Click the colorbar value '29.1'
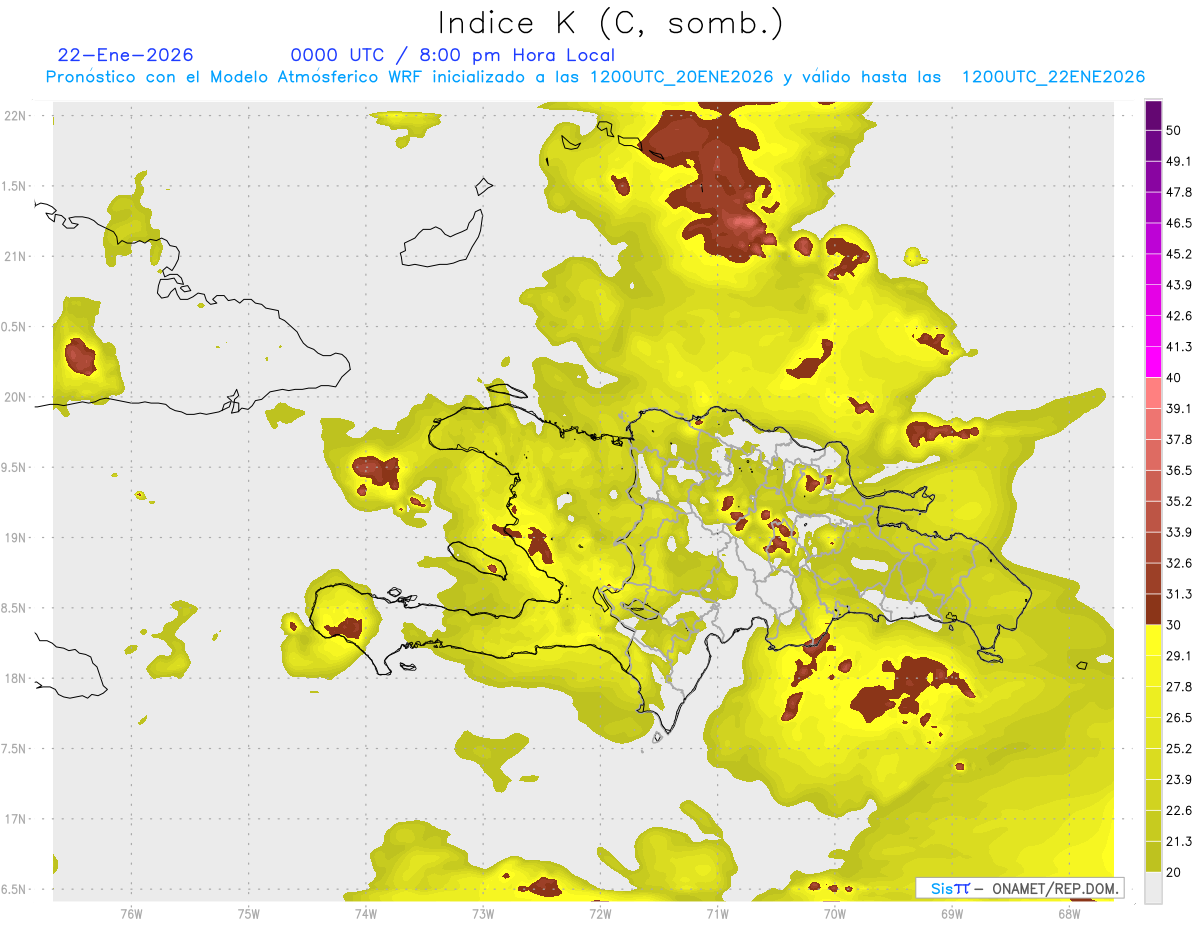The height and width of the screenshot is (927, 1200). tap(1178, 656)
